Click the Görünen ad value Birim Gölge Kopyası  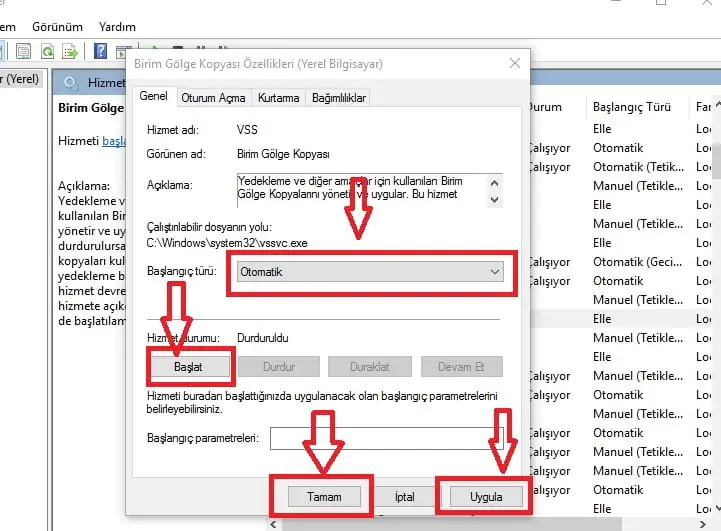(x=283, y=154)
